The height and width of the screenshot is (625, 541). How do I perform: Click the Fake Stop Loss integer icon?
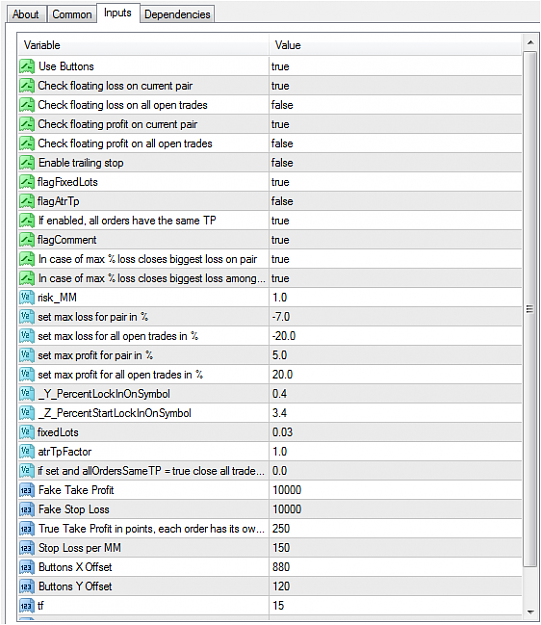tap(27, 509)
